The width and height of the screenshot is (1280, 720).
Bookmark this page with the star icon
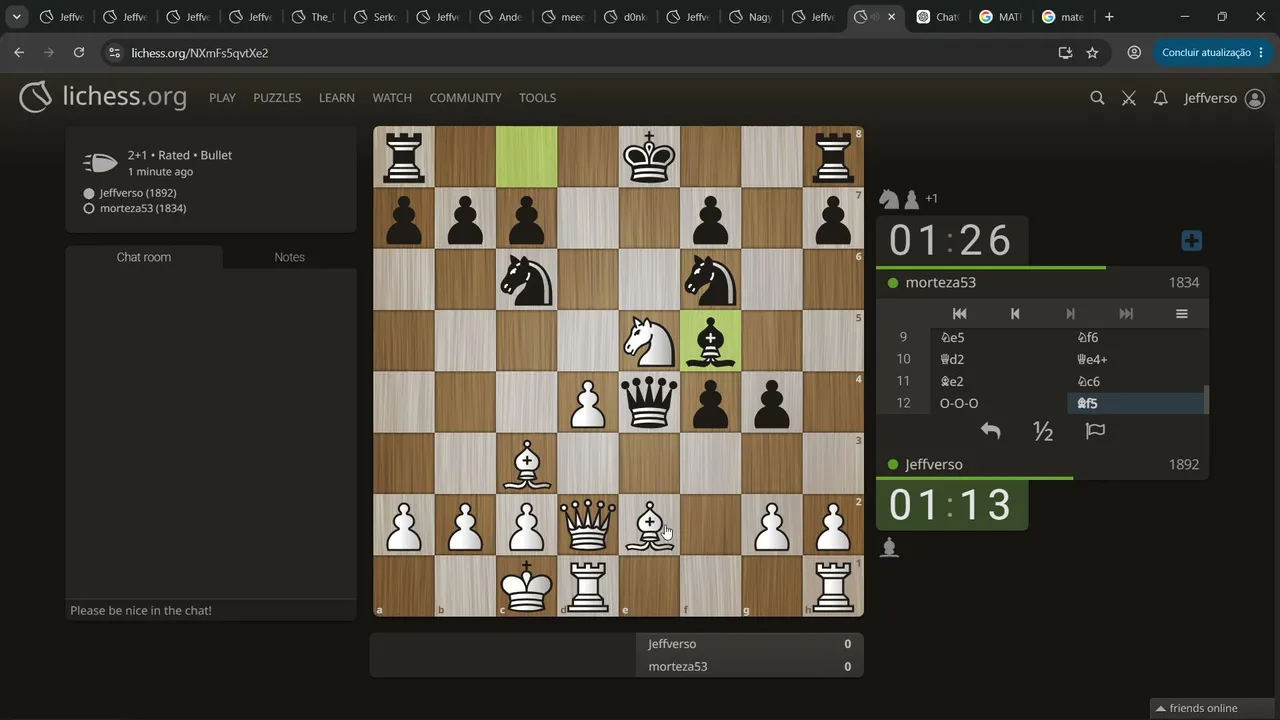[x=1092, y=53]
